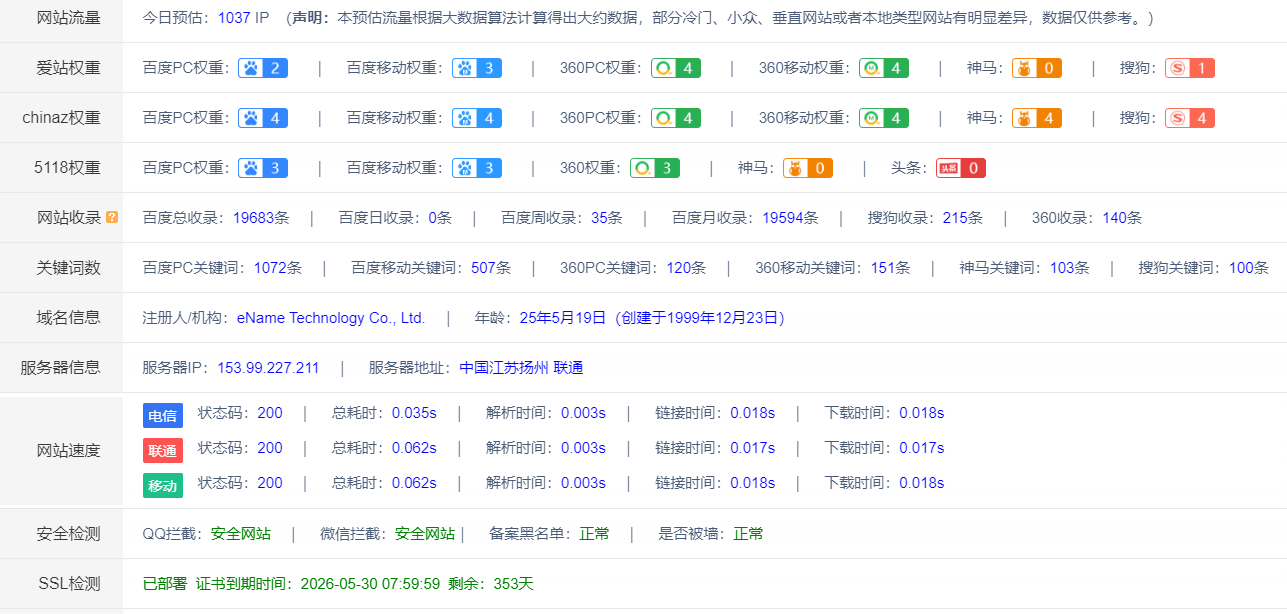This screenshot has height=614, width=1287.
Task: Click 电信 row status code 200
Action: click(x=270, y=413)
